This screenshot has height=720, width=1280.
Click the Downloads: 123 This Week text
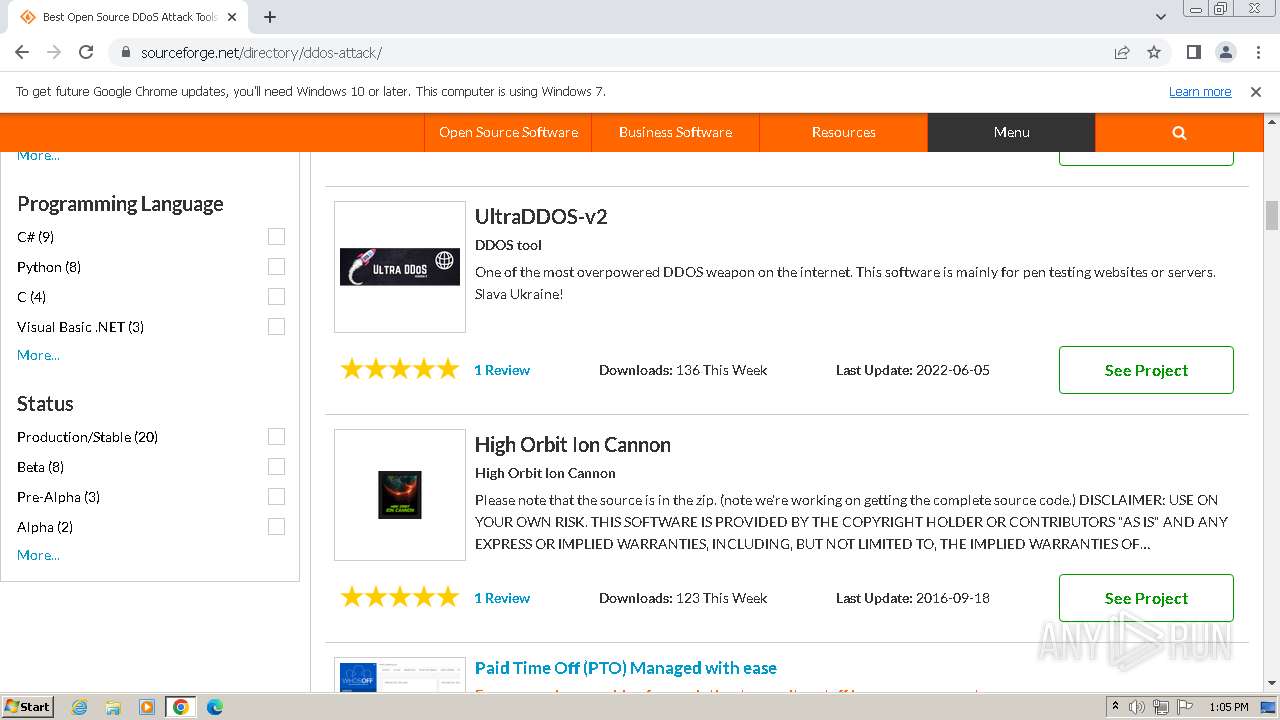(x=683, y=598)
